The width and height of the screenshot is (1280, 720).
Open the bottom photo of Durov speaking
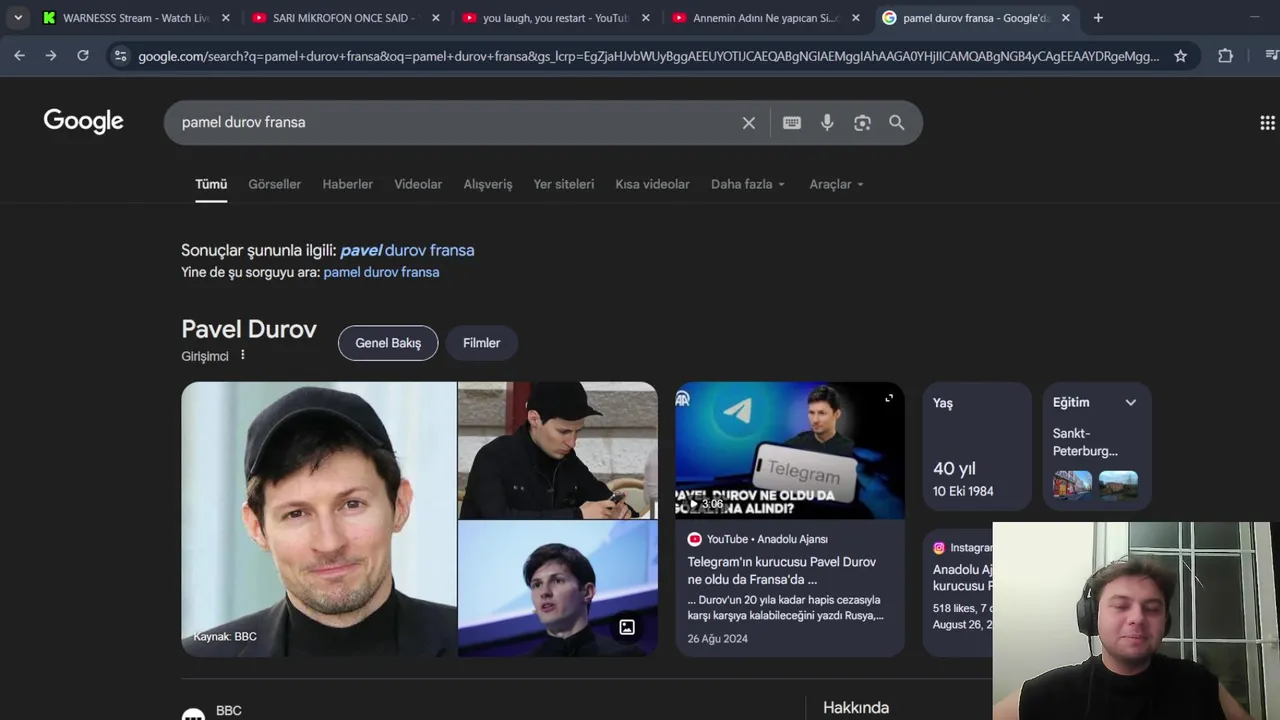(558, 588)
